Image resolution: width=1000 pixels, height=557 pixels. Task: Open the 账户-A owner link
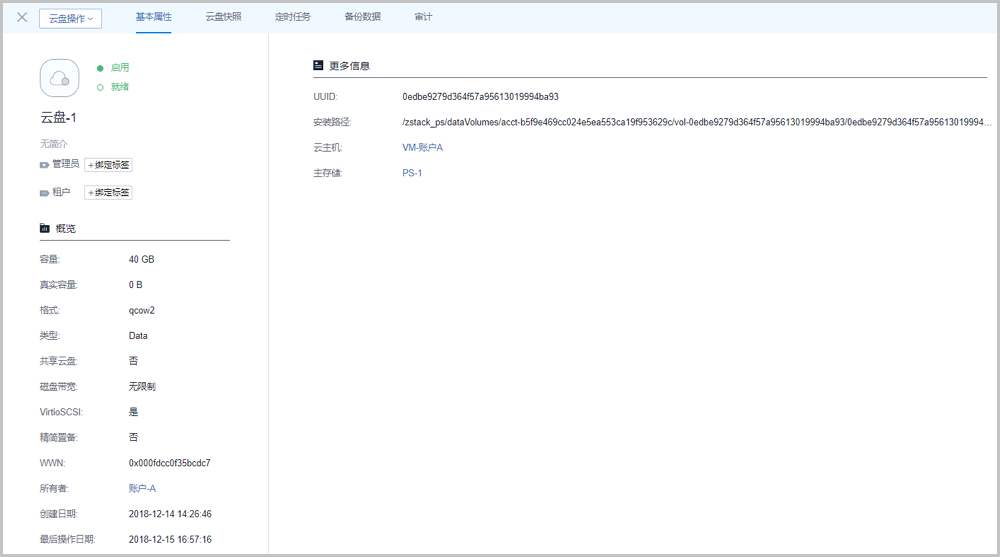(x=142, y=489)
